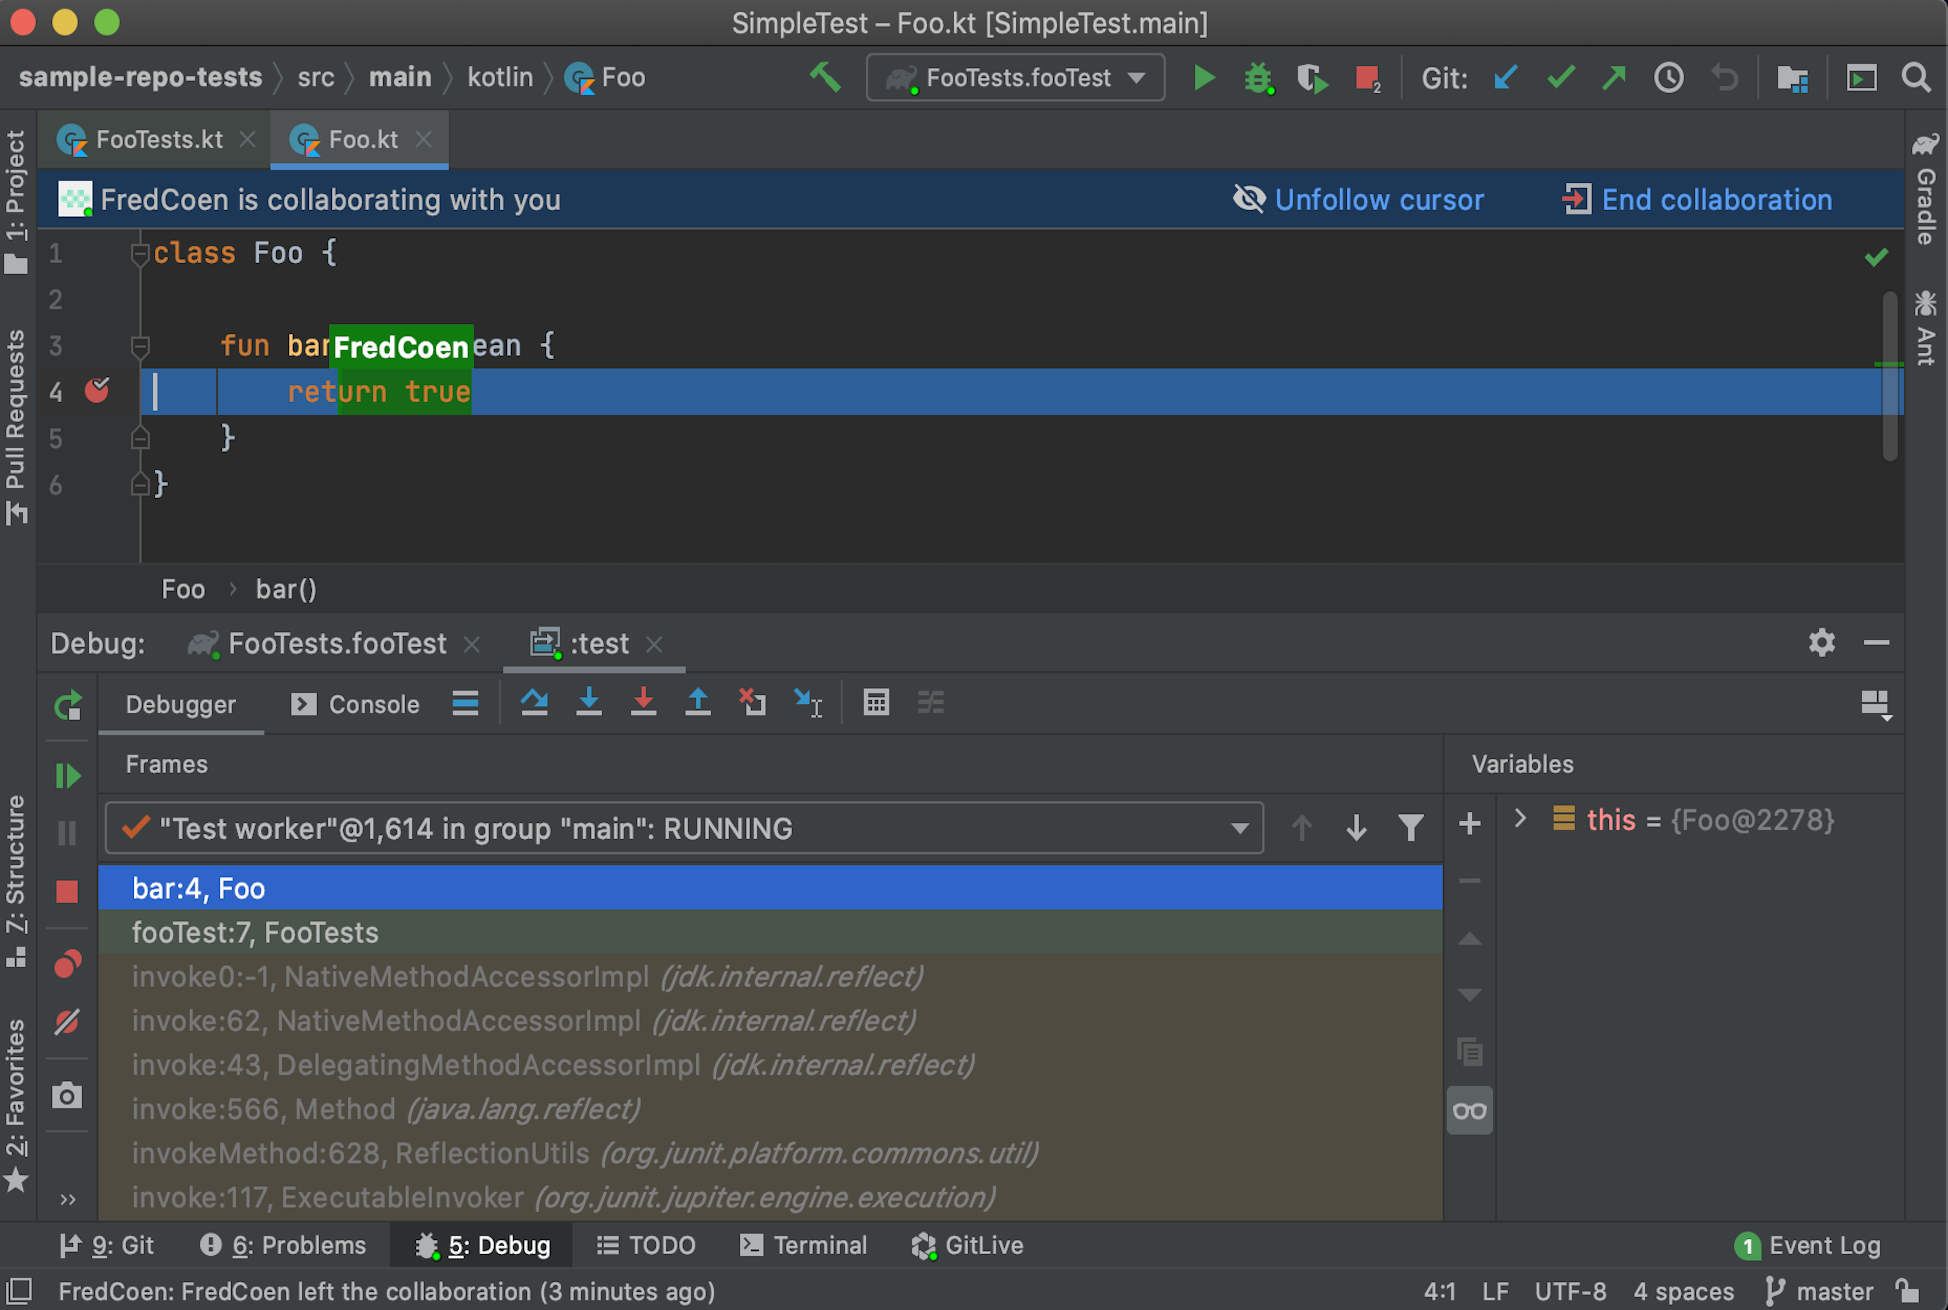Toggle tool window bars bottom-left icon

(x=20, y=1291)
